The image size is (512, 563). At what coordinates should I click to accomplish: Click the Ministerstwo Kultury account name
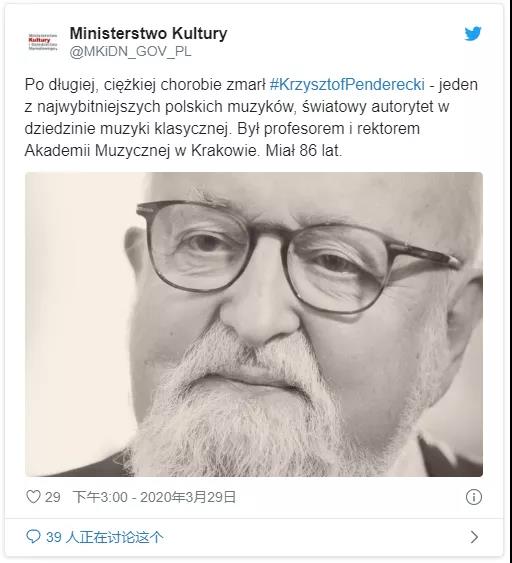(148, 33)
